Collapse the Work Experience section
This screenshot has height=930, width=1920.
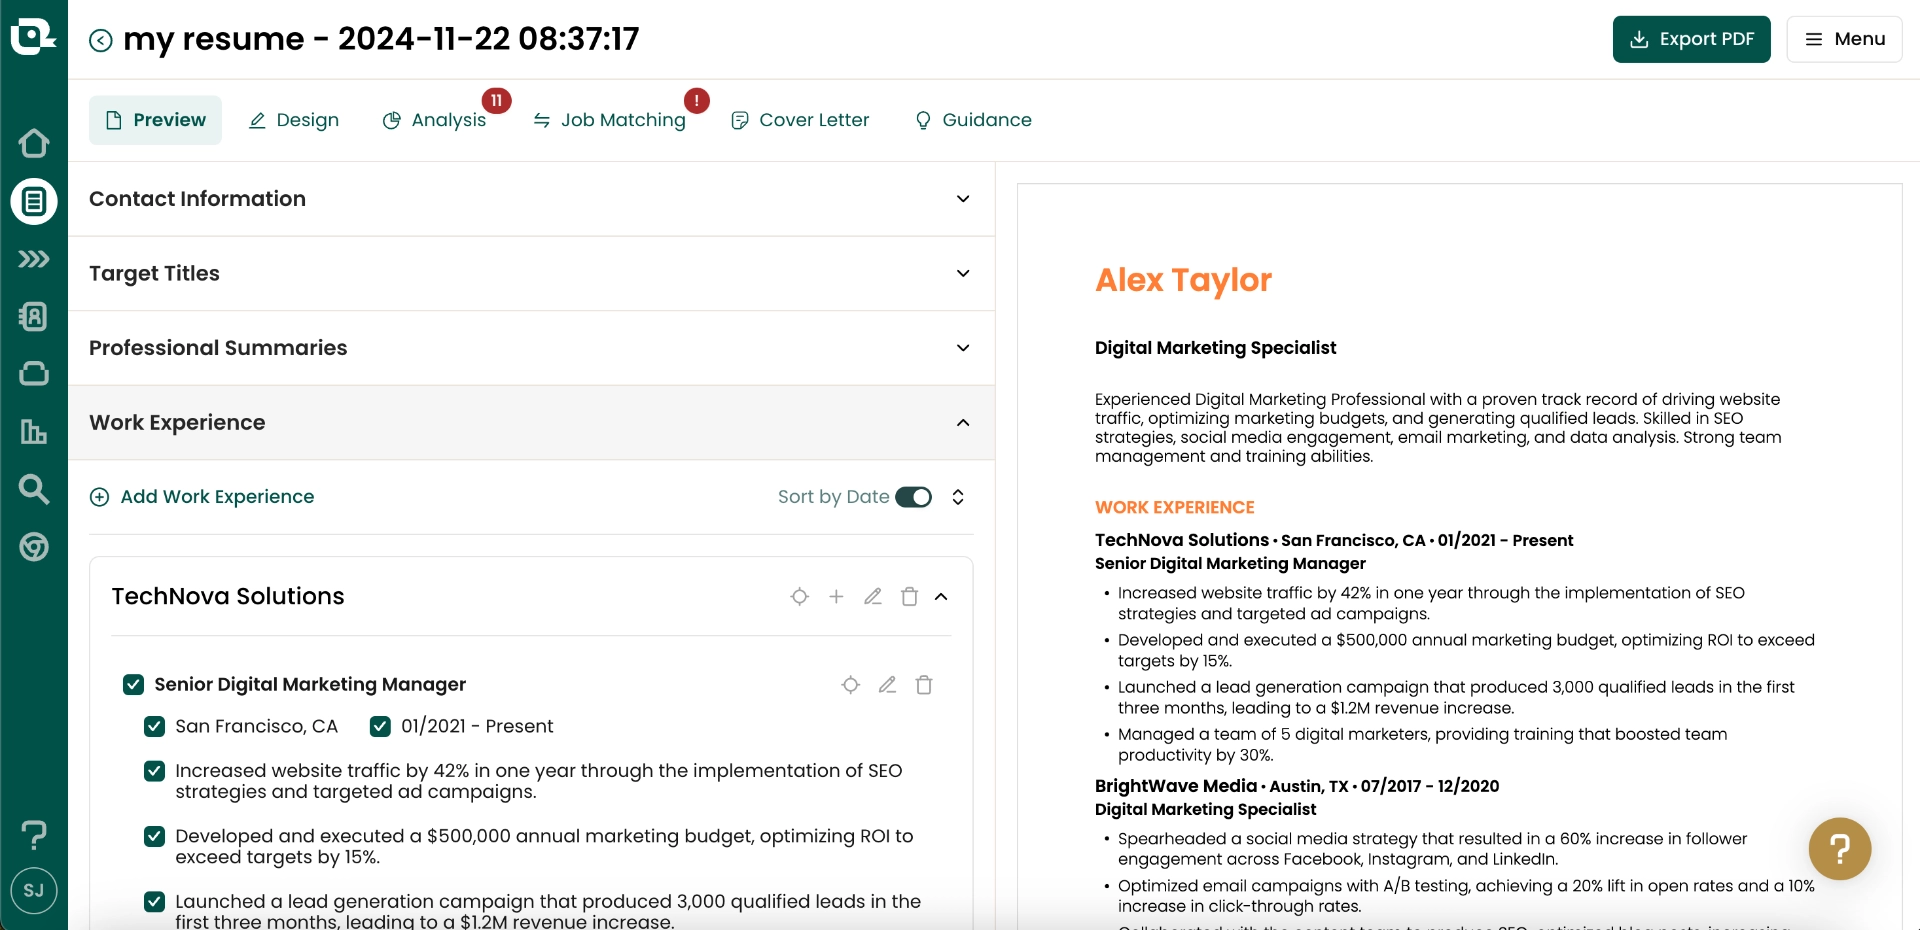531,423
